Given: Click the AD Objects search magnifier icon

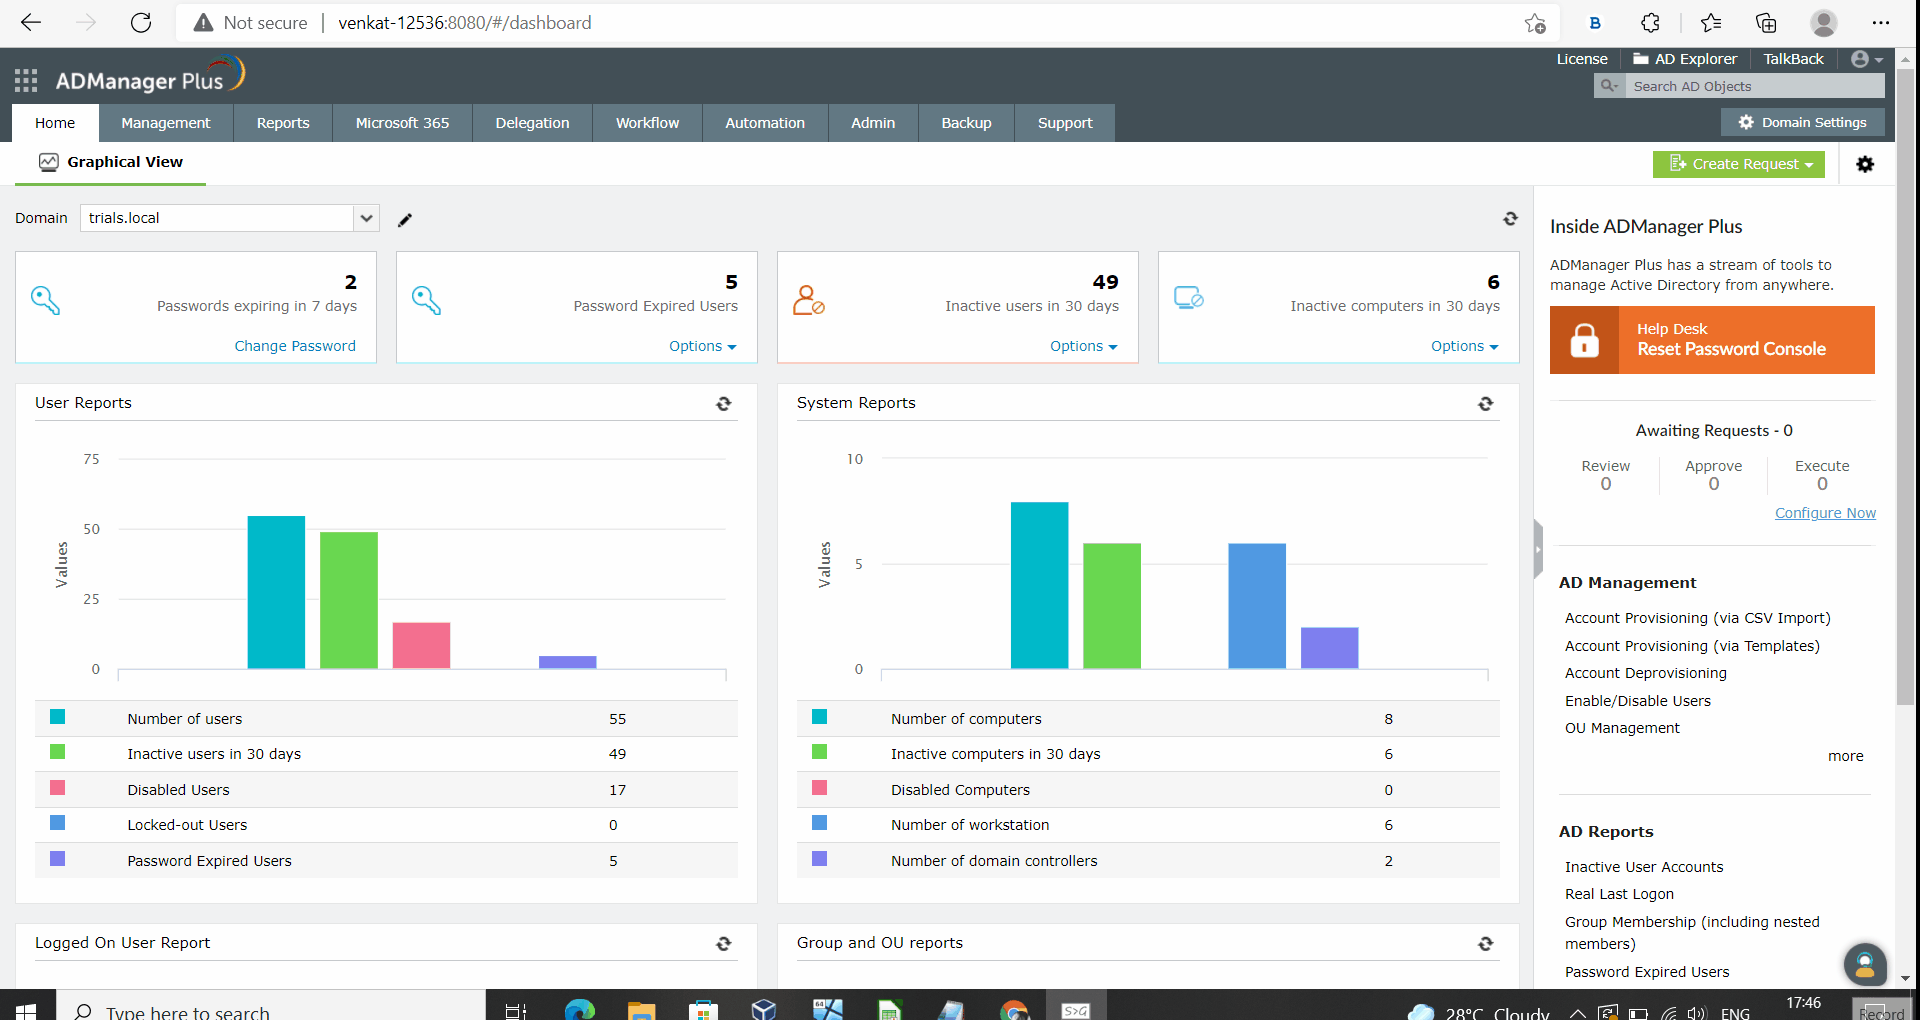Looking at the screenshot, I should [1609, 86].
